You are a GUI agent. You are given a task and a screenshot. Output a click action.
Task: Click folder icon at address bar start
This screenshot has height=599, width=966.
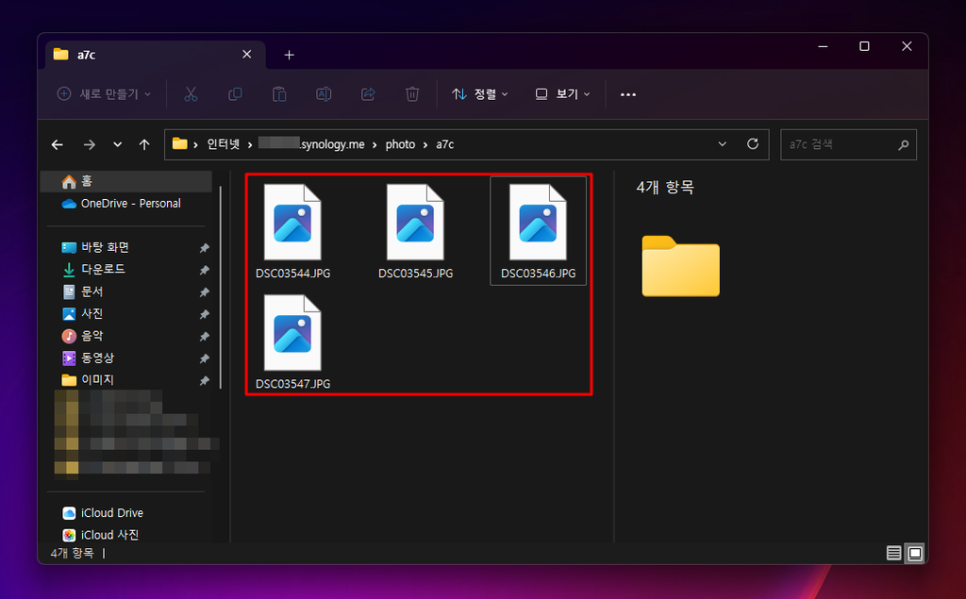click(179, 144)
